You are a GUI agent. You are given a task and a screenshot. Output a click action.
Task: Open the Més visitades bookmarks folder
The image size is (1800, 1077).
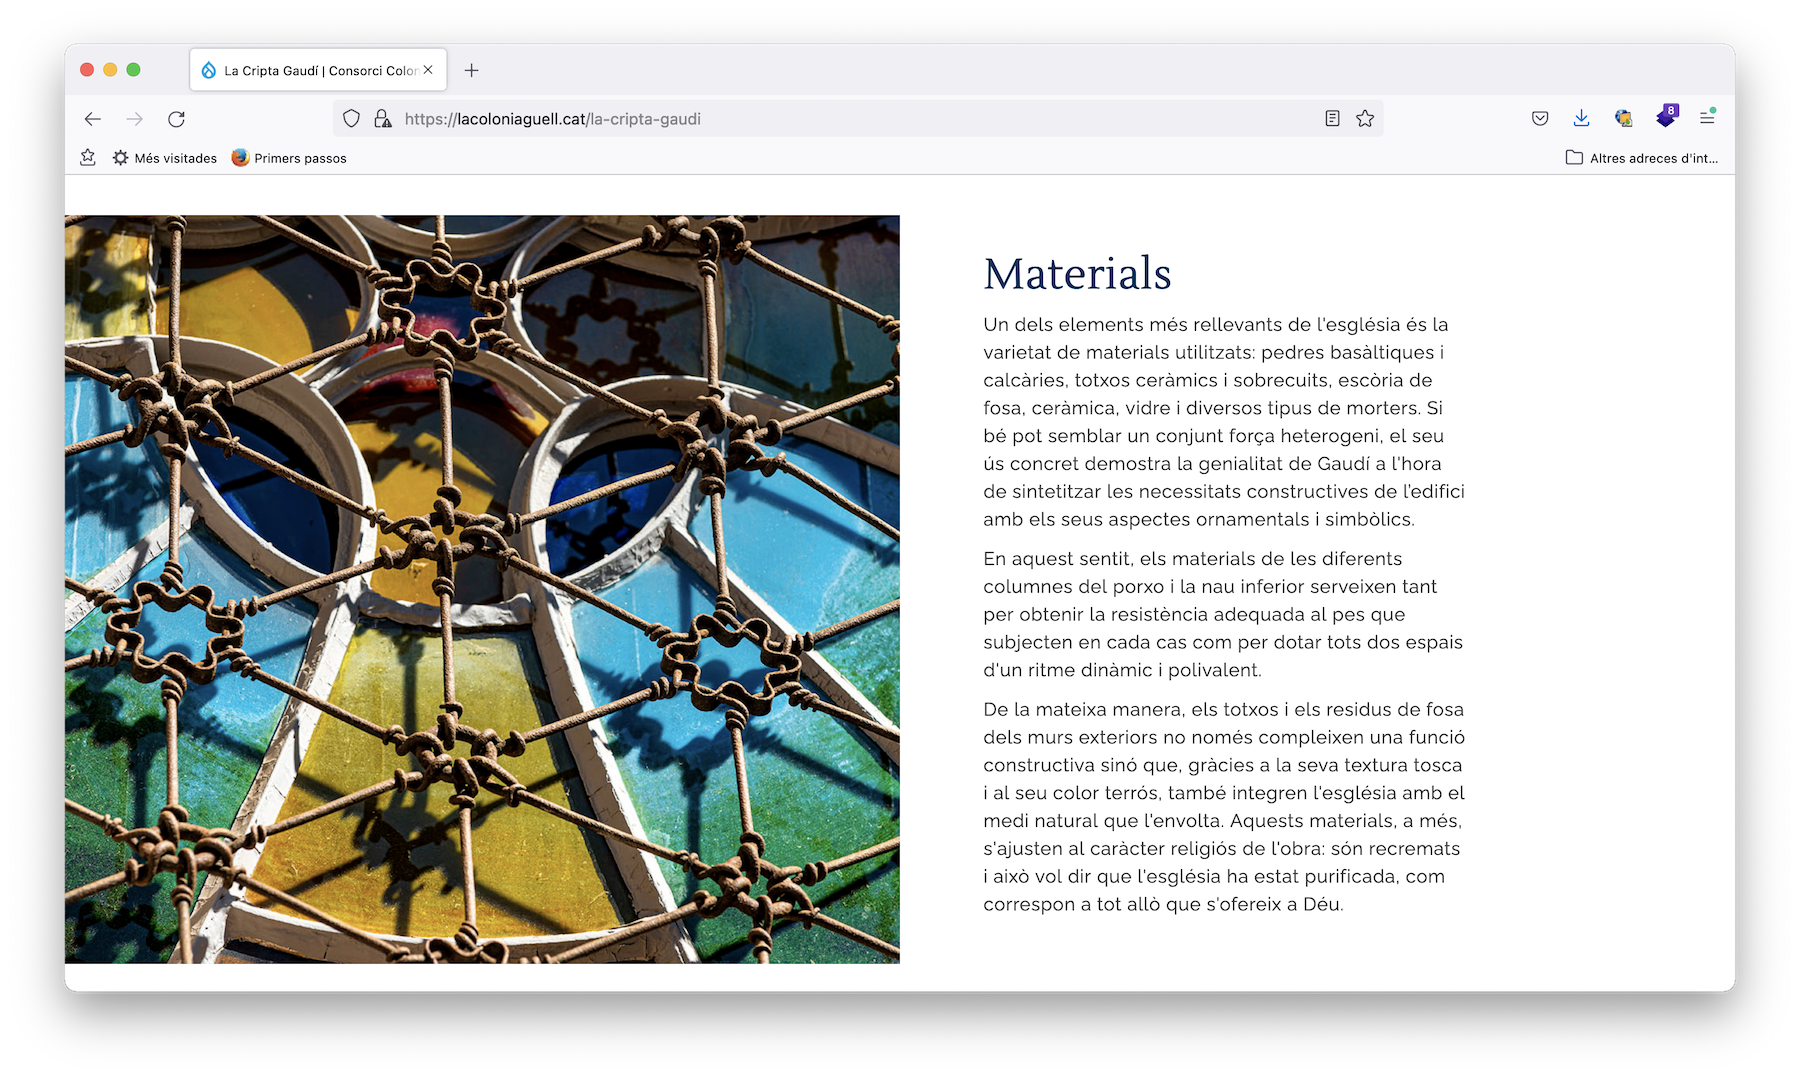click(x=165, y=158)
